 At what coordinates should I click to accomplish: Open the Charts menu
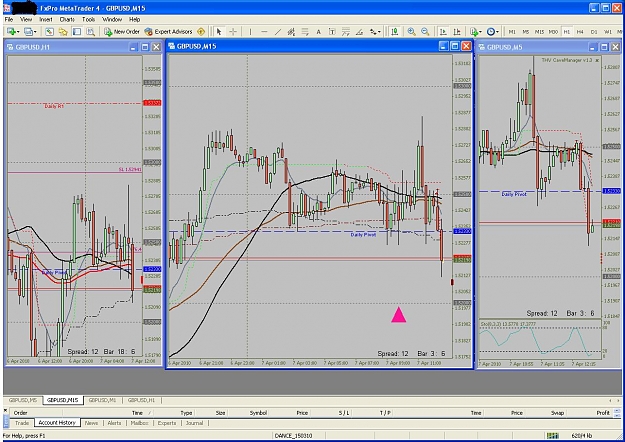[67, 19]
